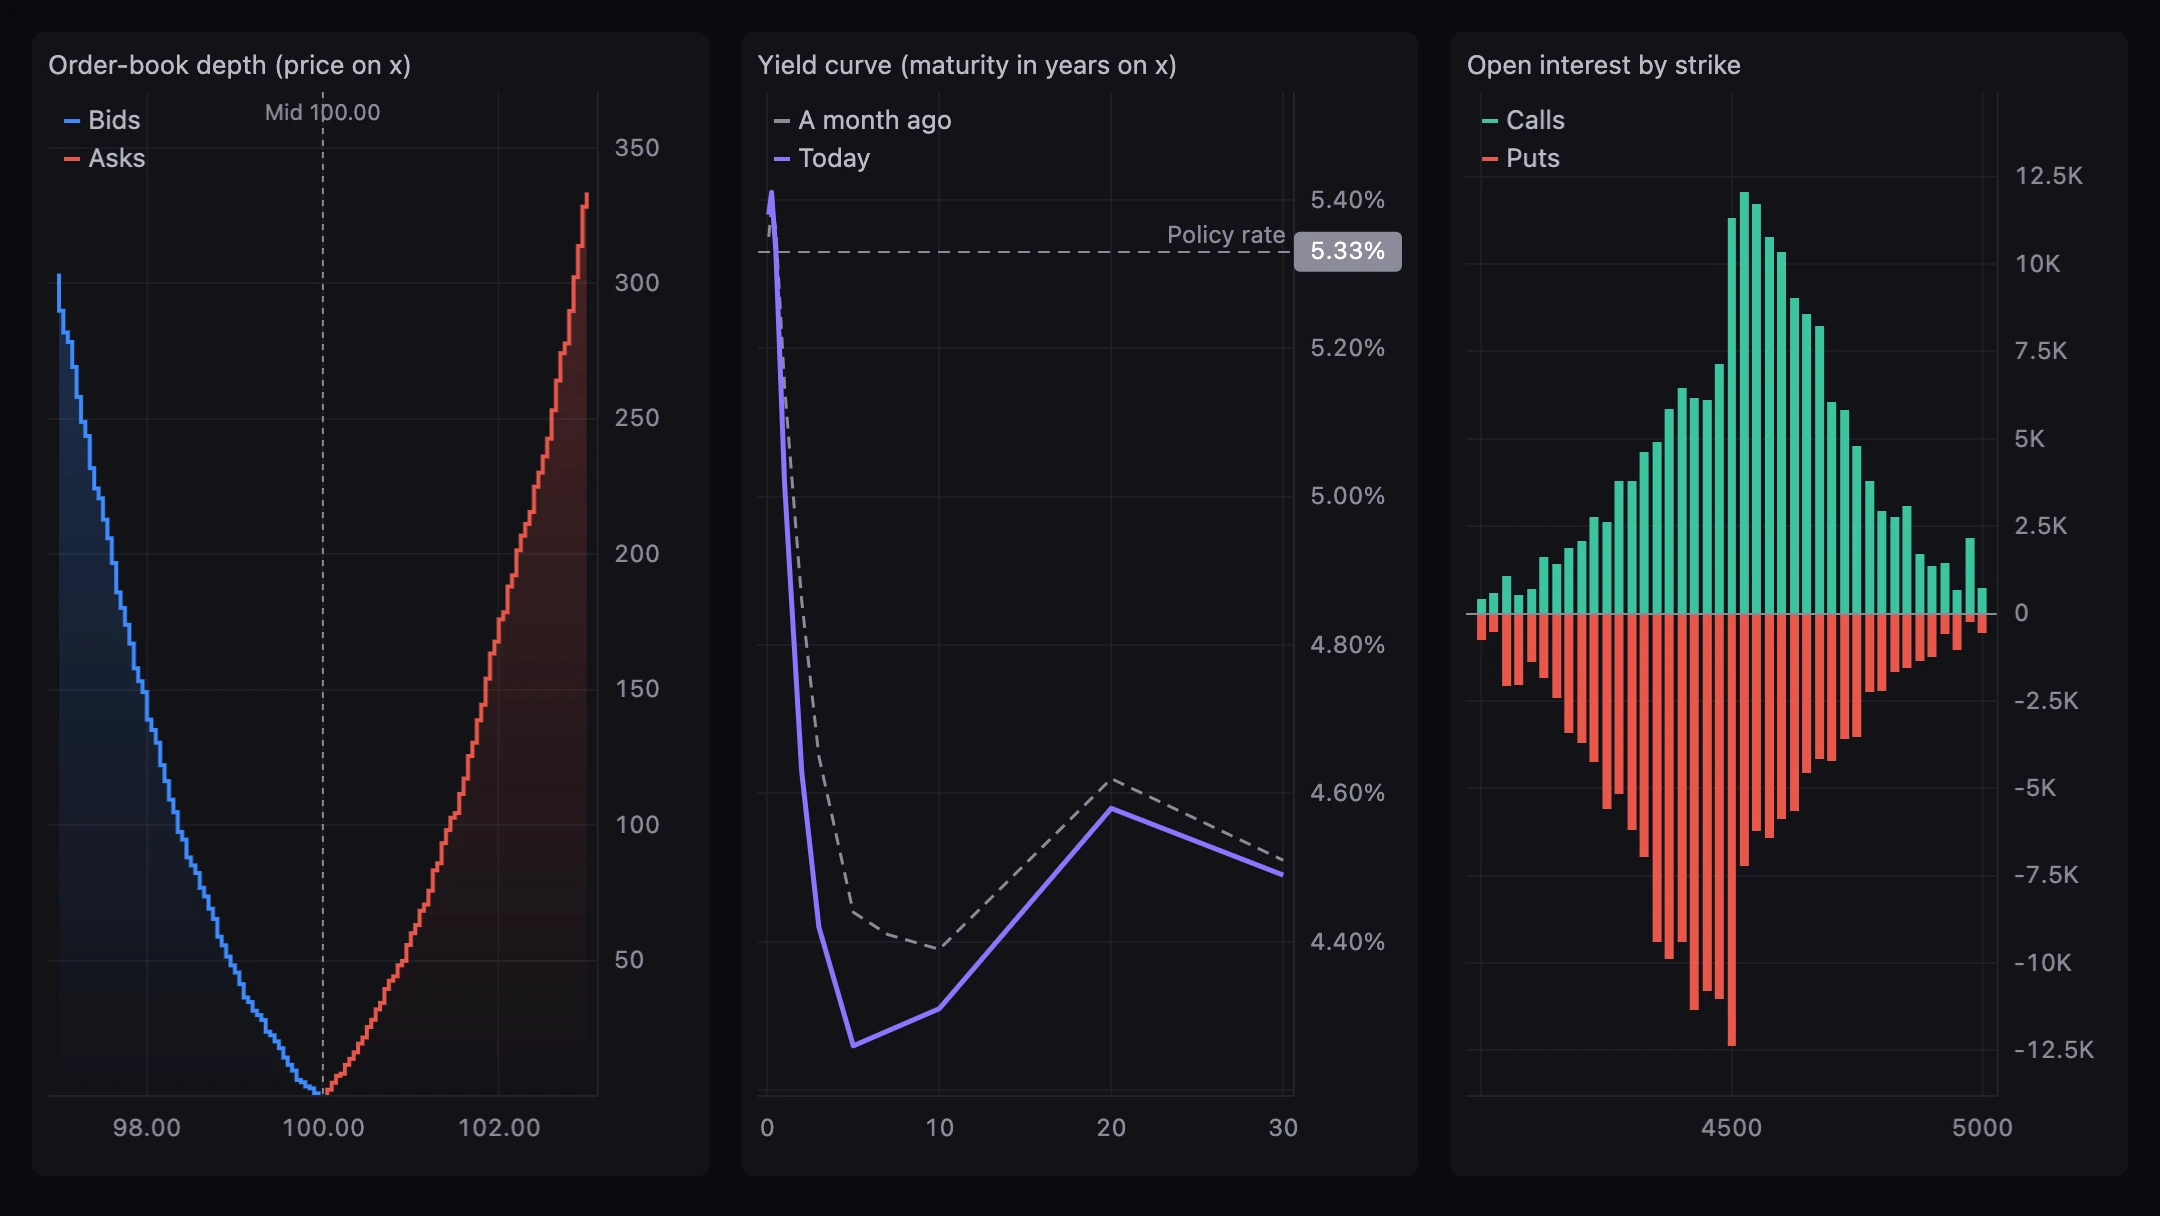The height and width of the screenshot is (1216, 2160).
Task: Click the Today curve point at 20 years
Action: pyautogui.click(x=1111, y=808)
